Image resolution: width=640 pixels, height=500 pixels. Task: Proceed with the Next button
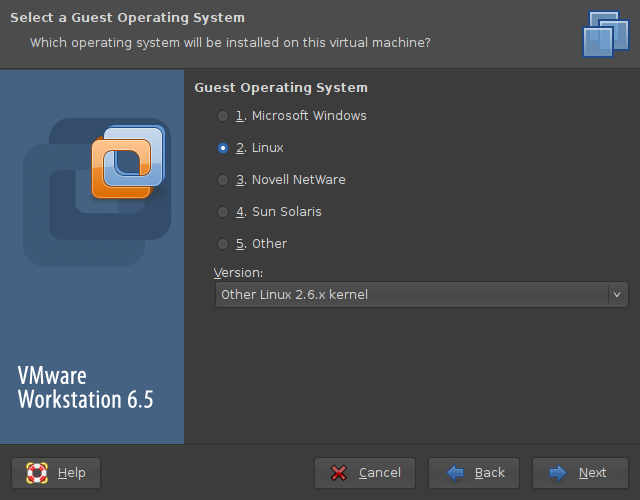coord(580,473)
